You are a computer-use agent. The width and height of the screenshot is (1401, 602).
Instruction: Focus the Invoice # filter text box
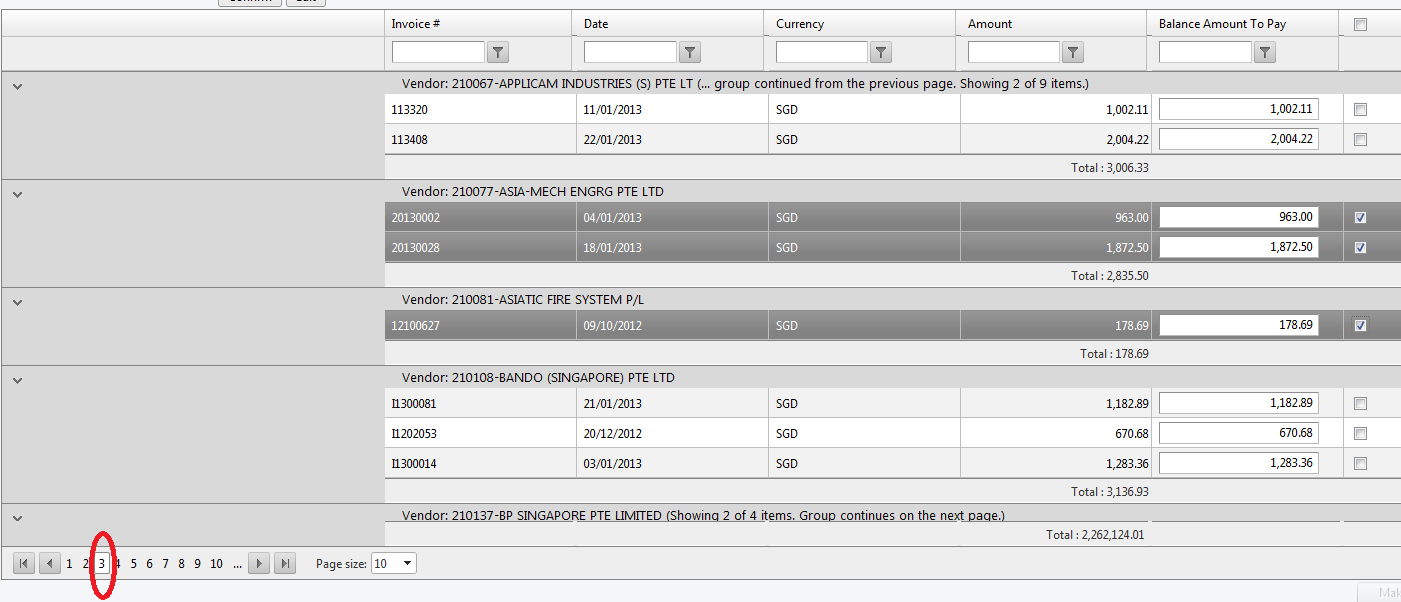438,52
